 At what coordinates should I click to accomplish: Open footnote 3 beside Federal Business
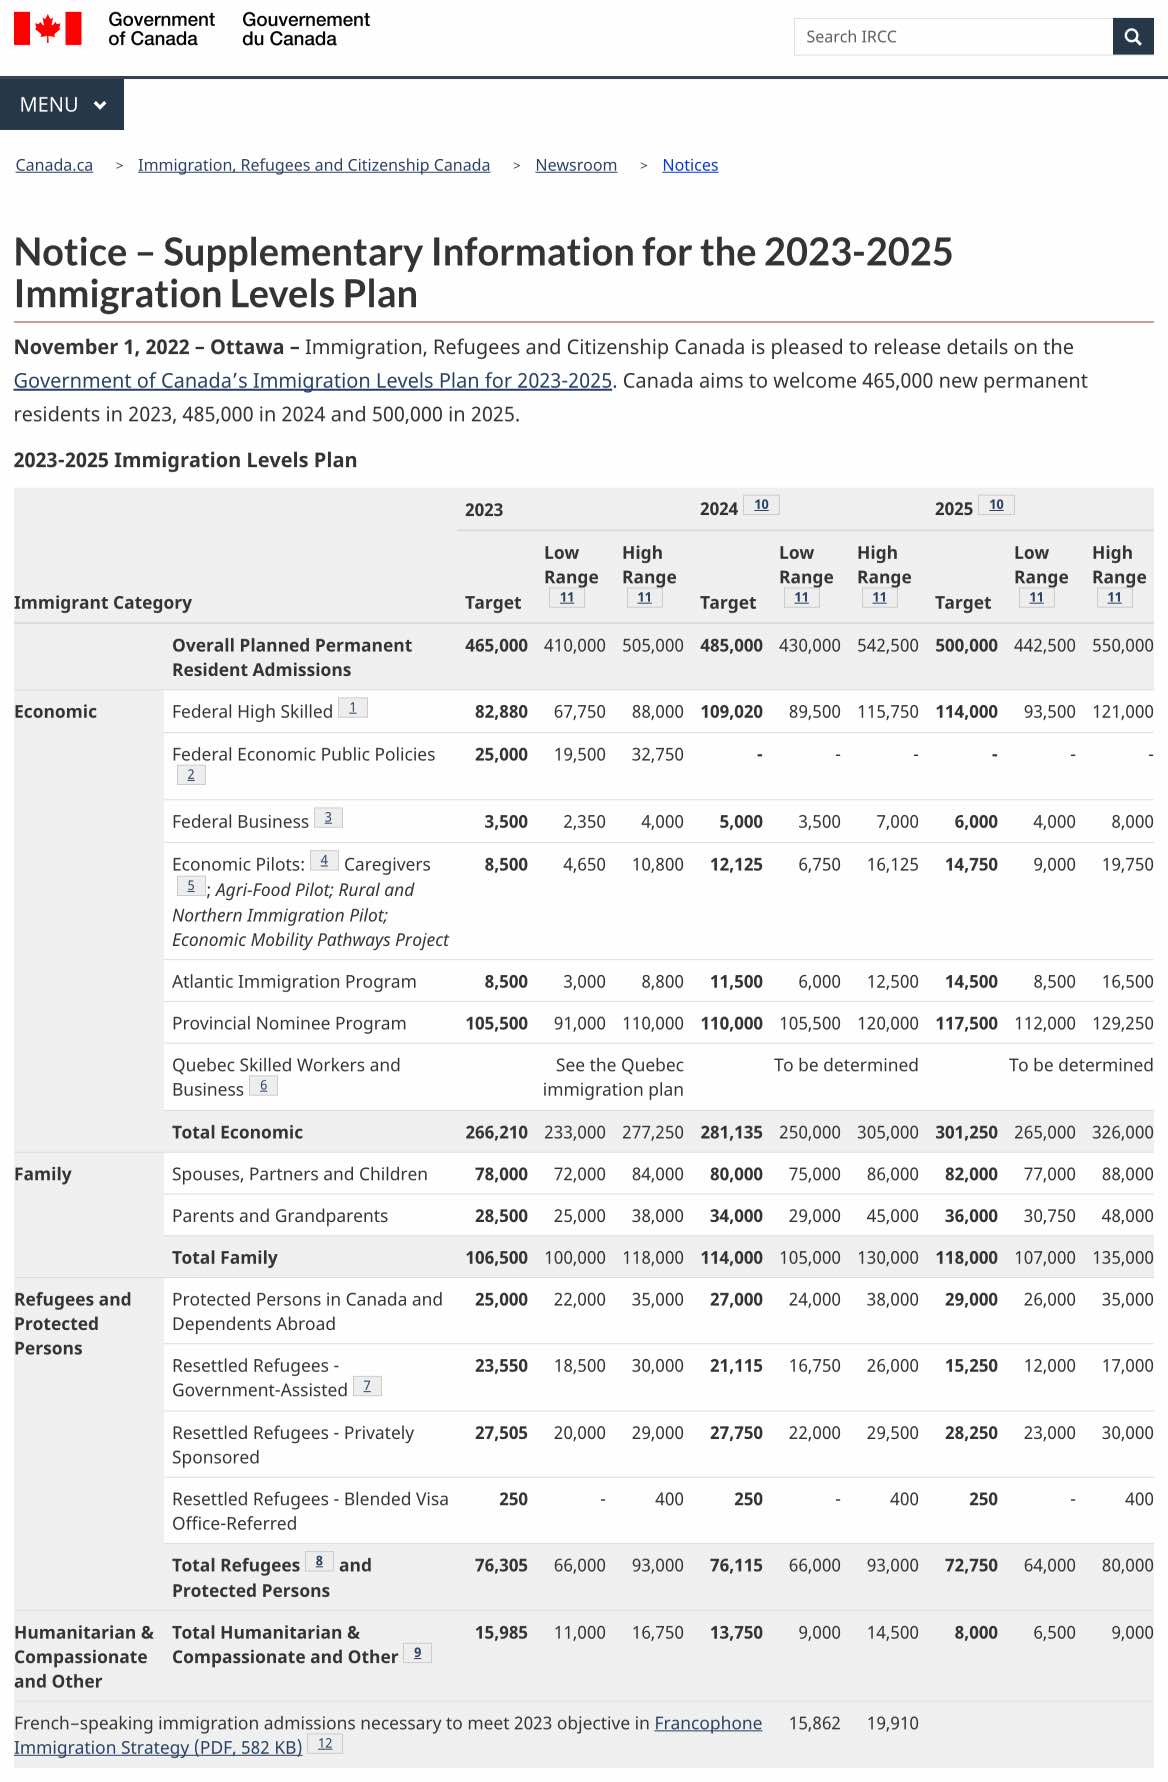tap(328, 818)
